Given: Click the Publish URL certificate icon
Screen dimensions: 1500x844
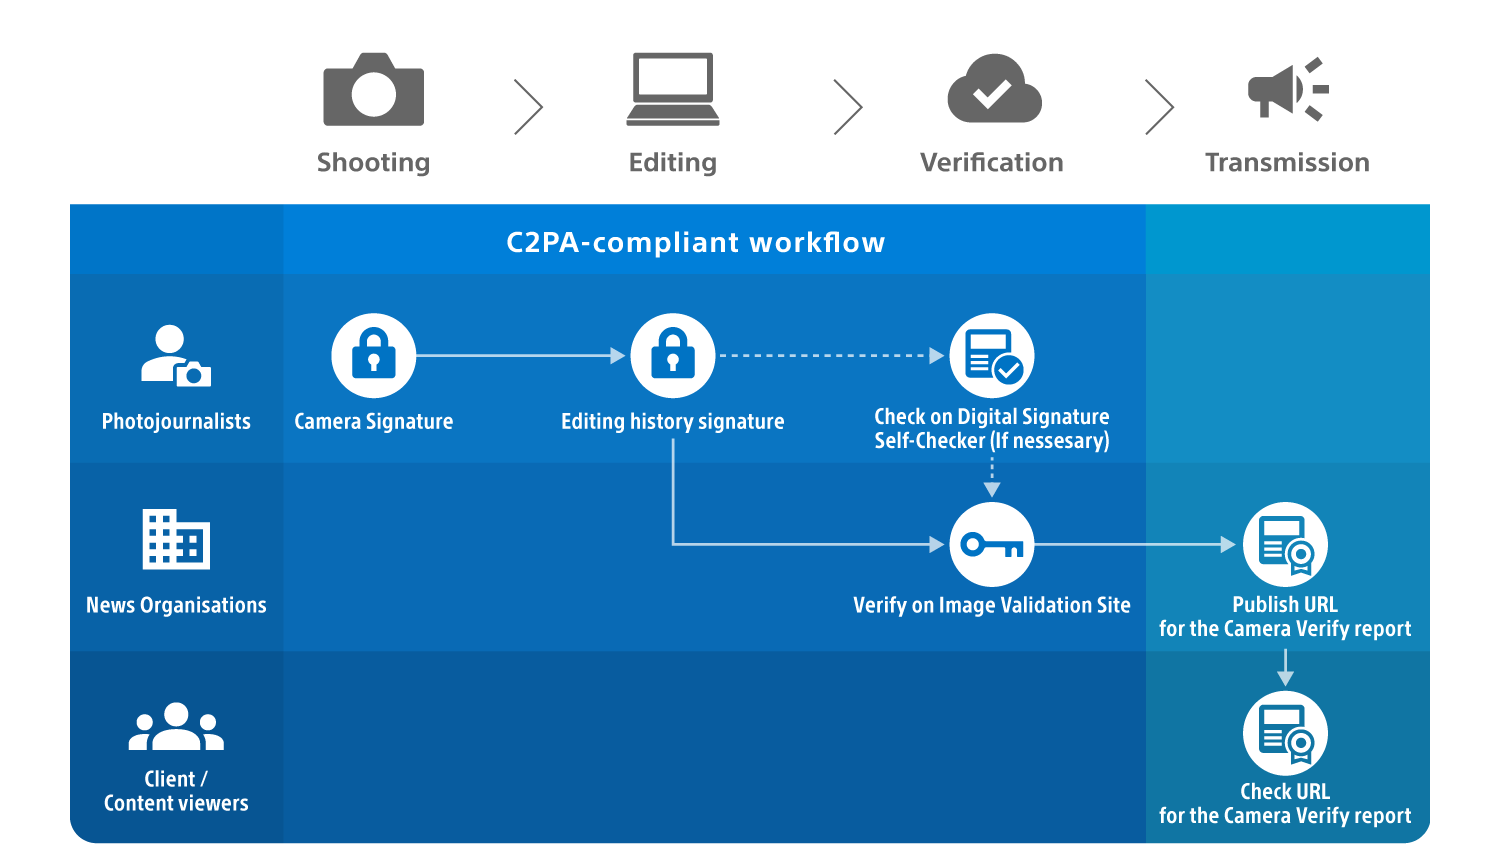Looking at the screenshot, I should click(1285, 545).
